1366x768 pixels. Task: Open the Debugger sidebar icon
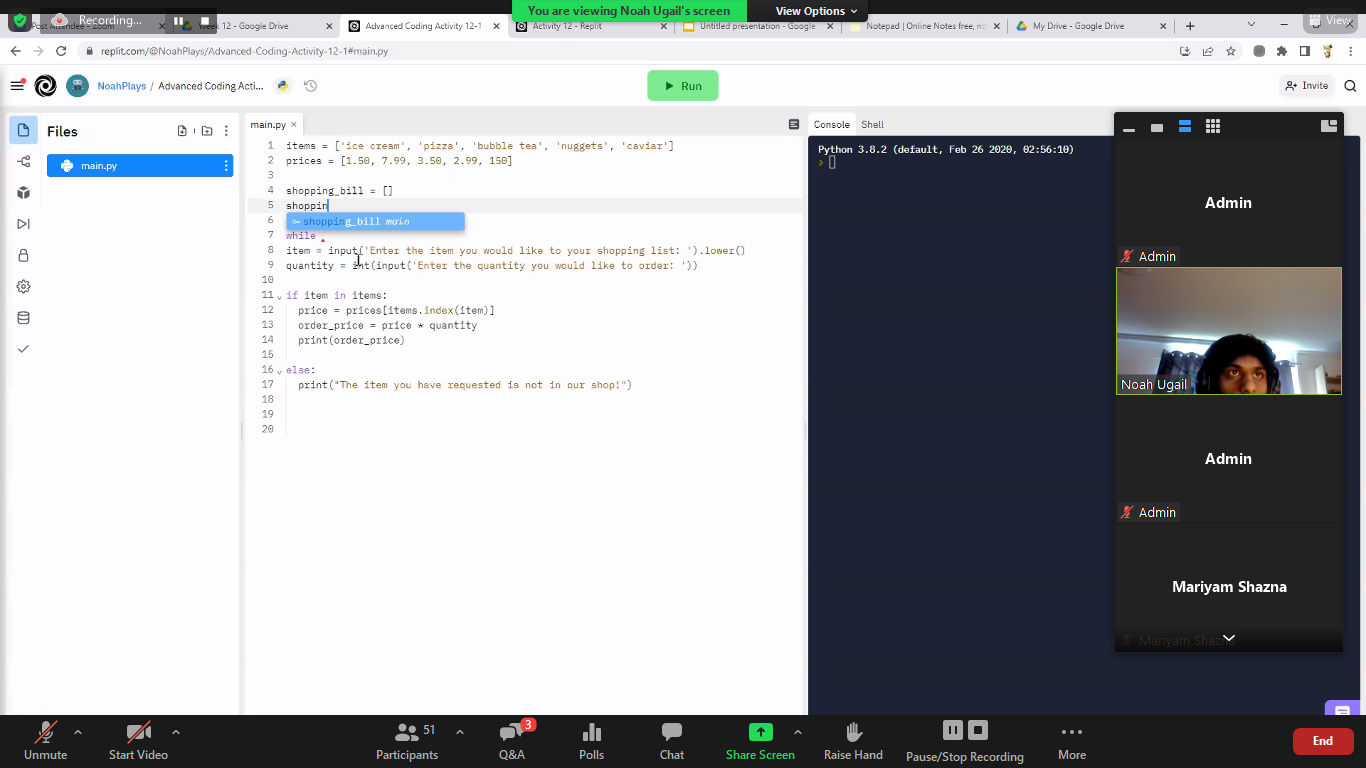coord(24,224)
